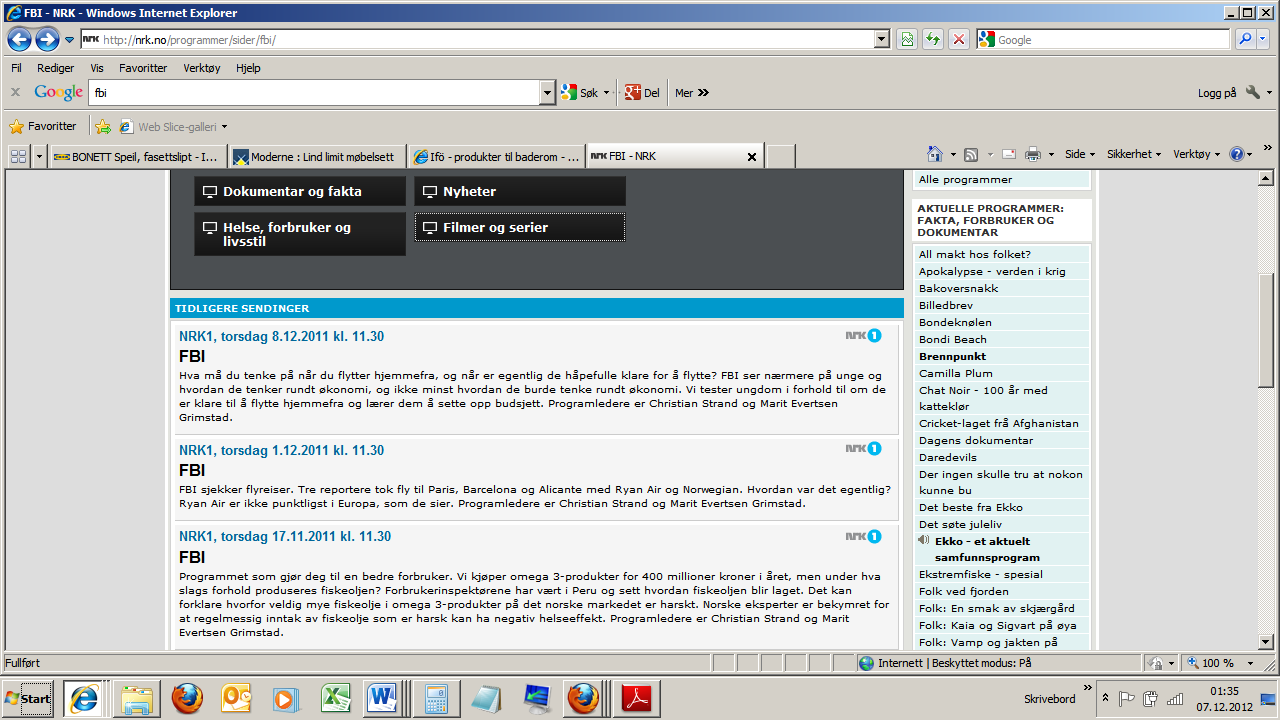The height and width of the screenshot is (720, 1280).
Task: Open Calculator from the taskbar
Action: (435, 698)
